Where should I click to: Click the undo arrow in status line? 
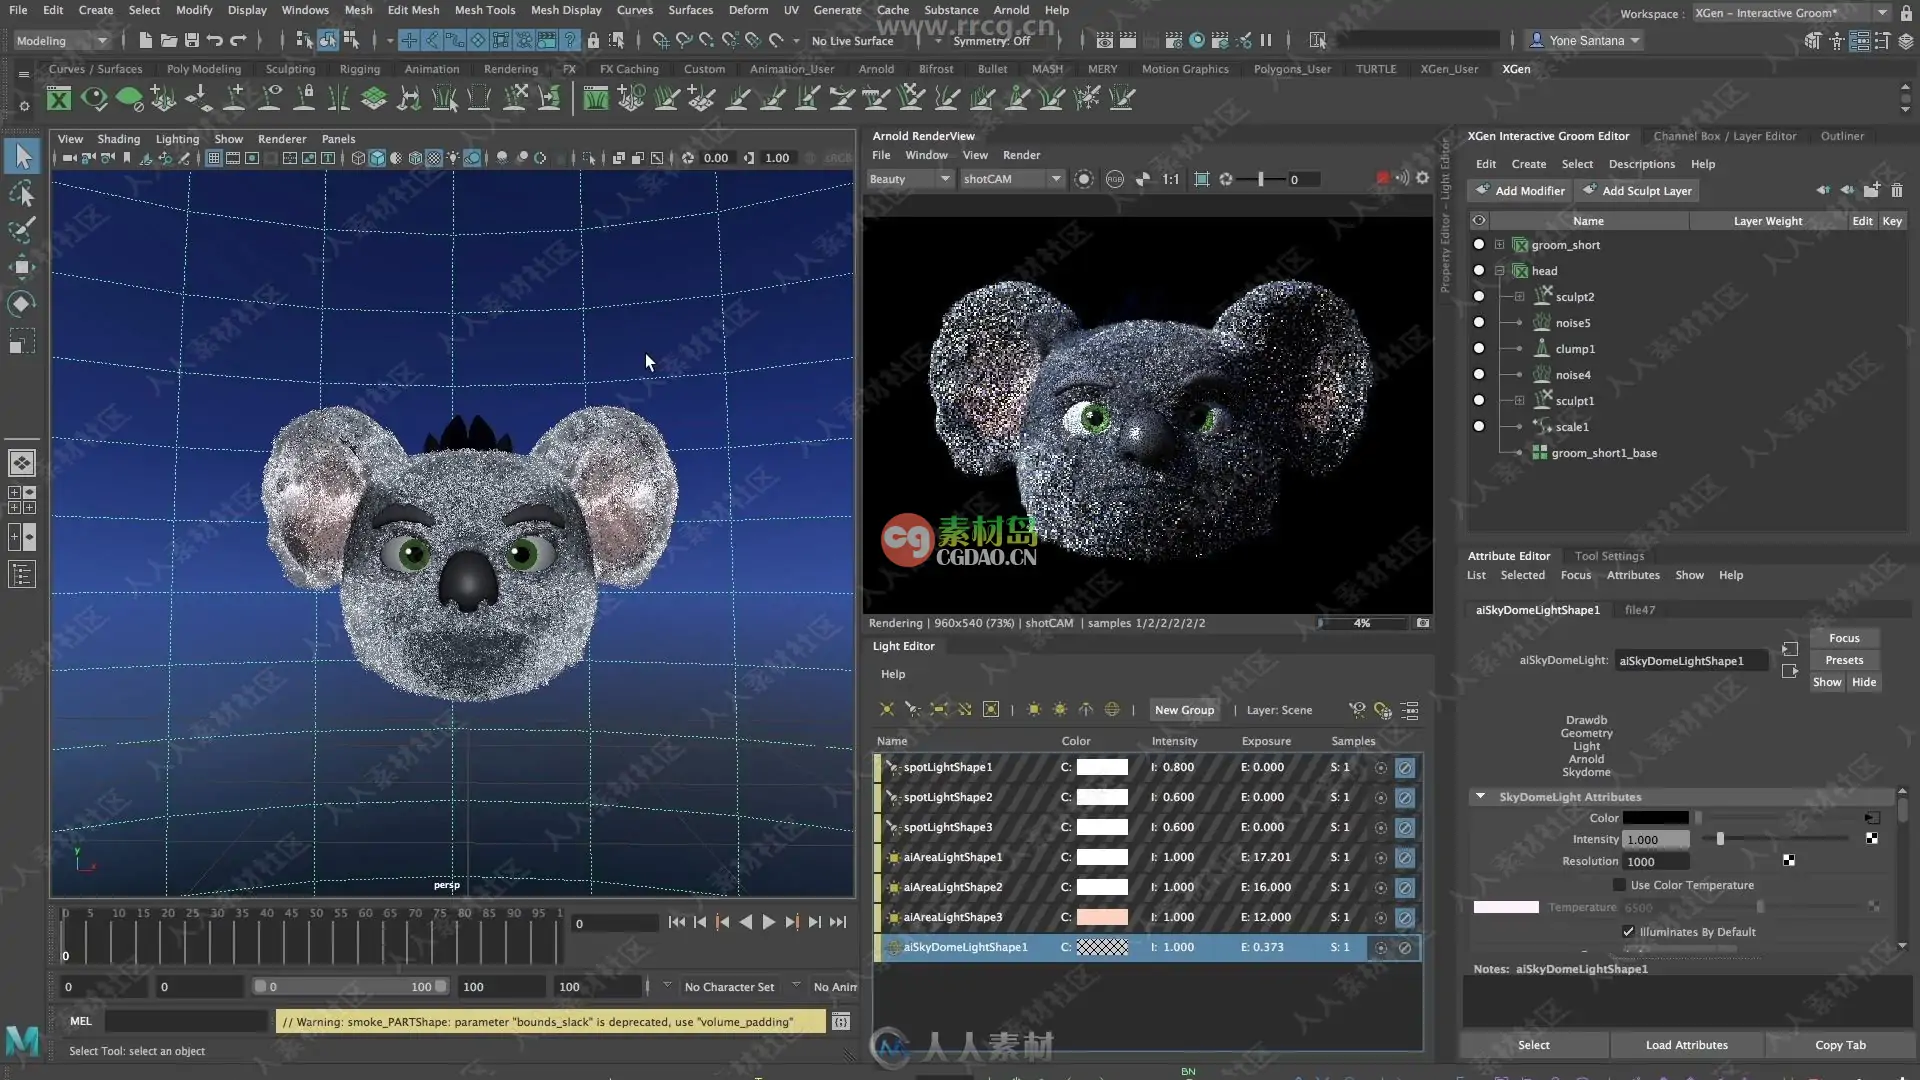(214, 41)
